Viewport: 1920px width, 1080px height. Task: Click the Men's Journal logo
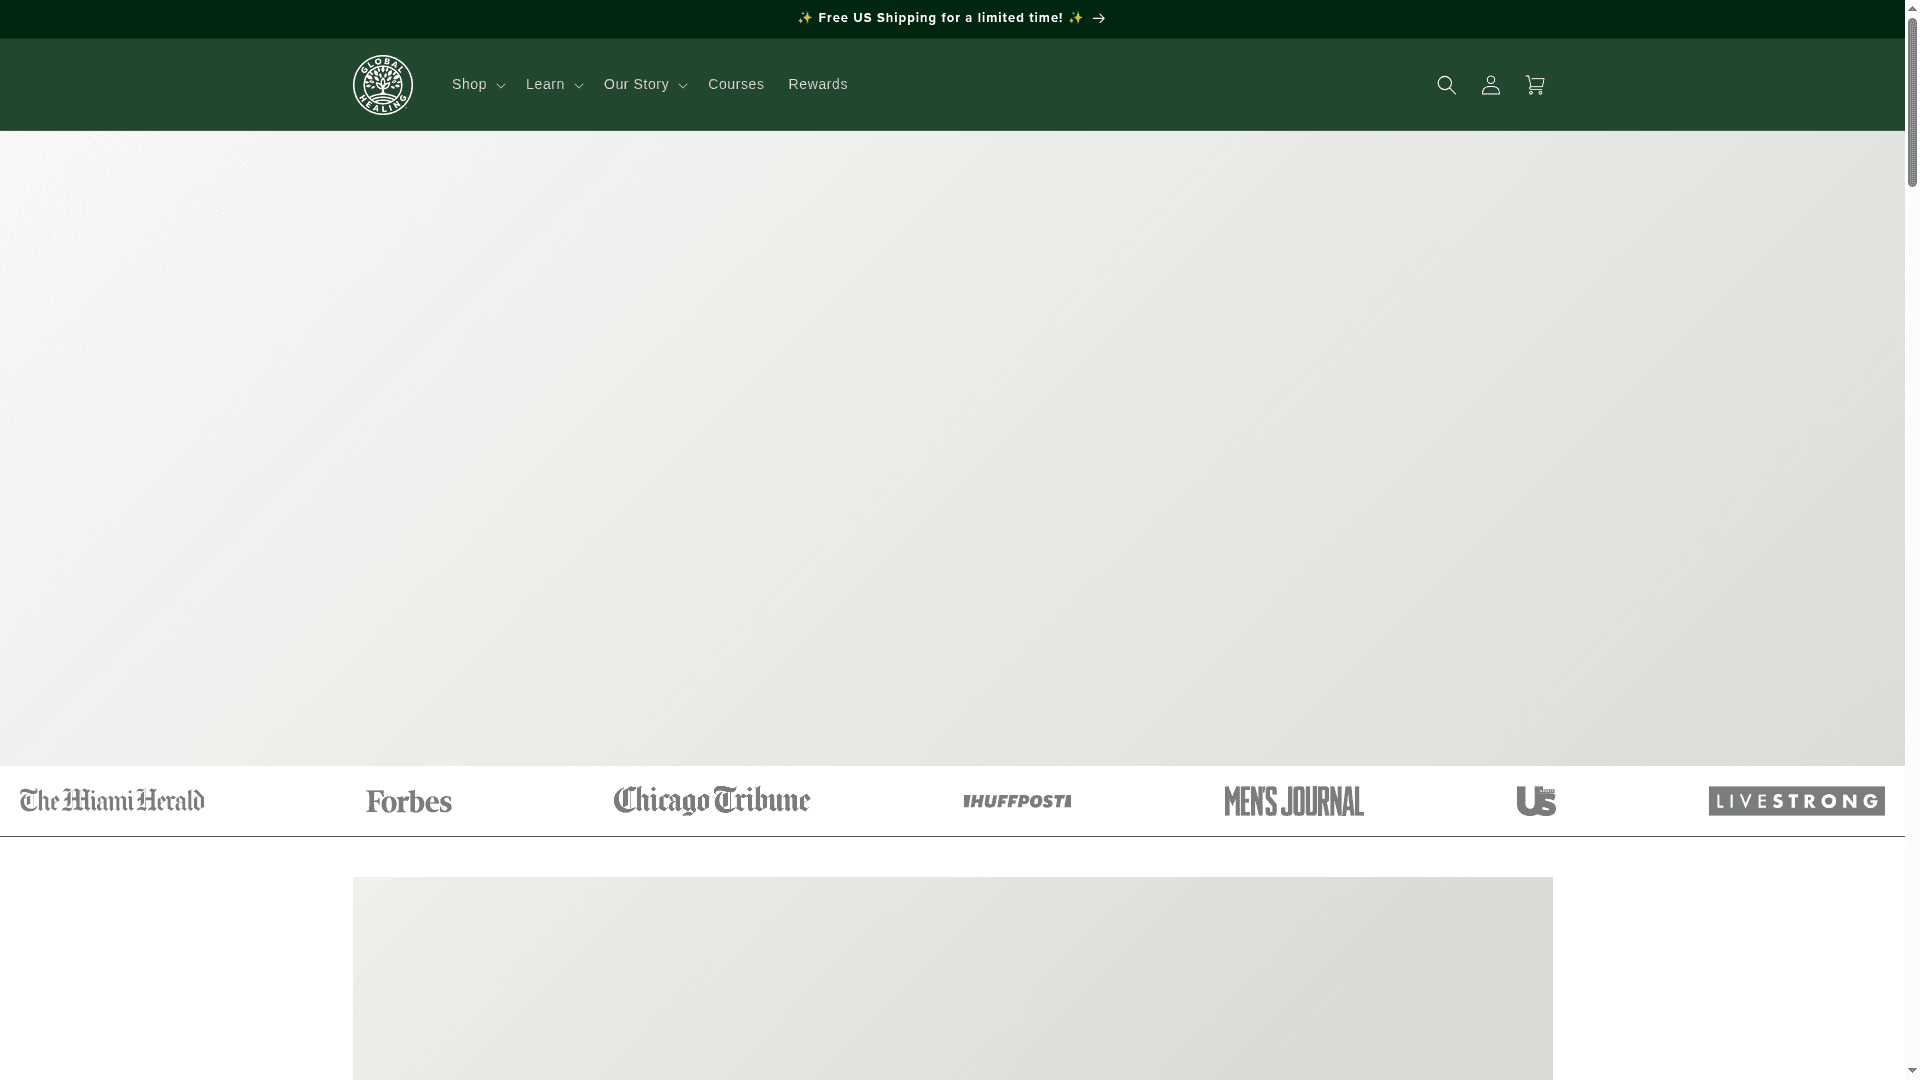tap(1294, 801)
